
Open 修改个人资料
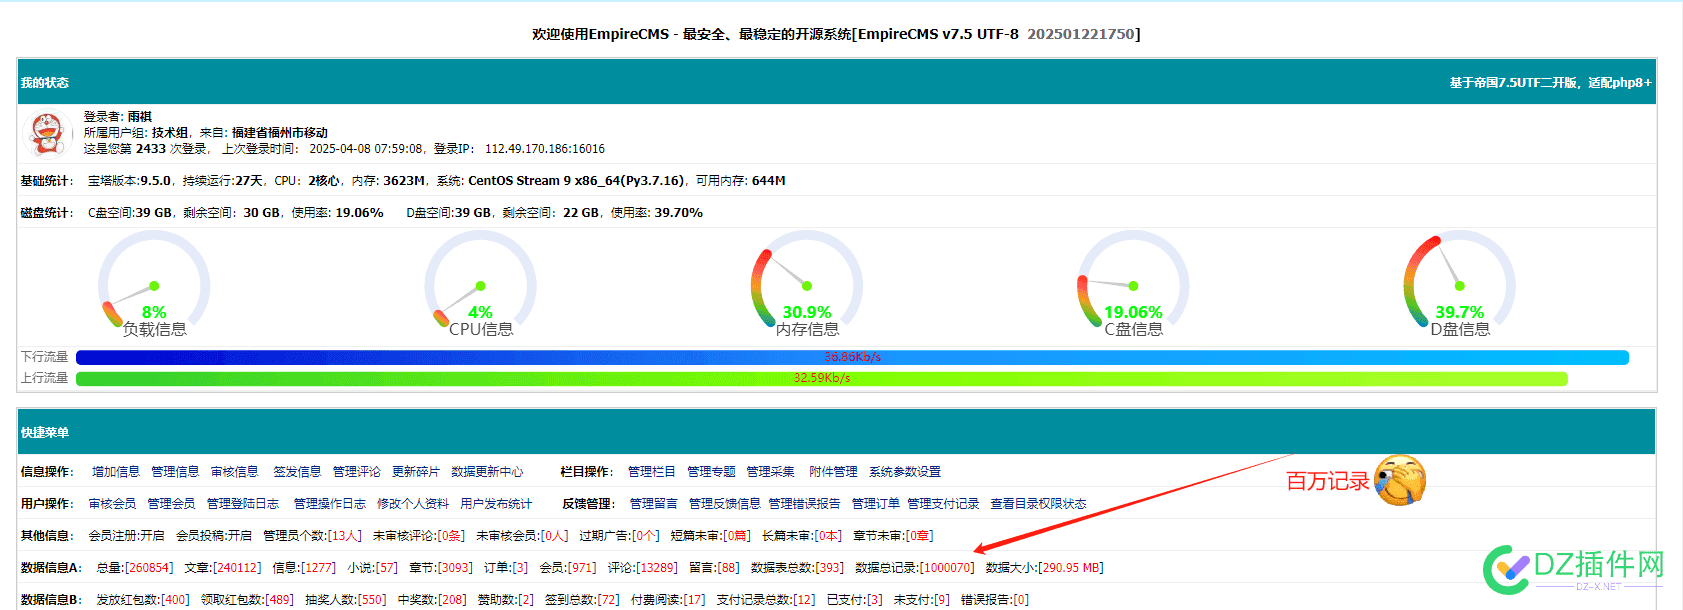413,504
